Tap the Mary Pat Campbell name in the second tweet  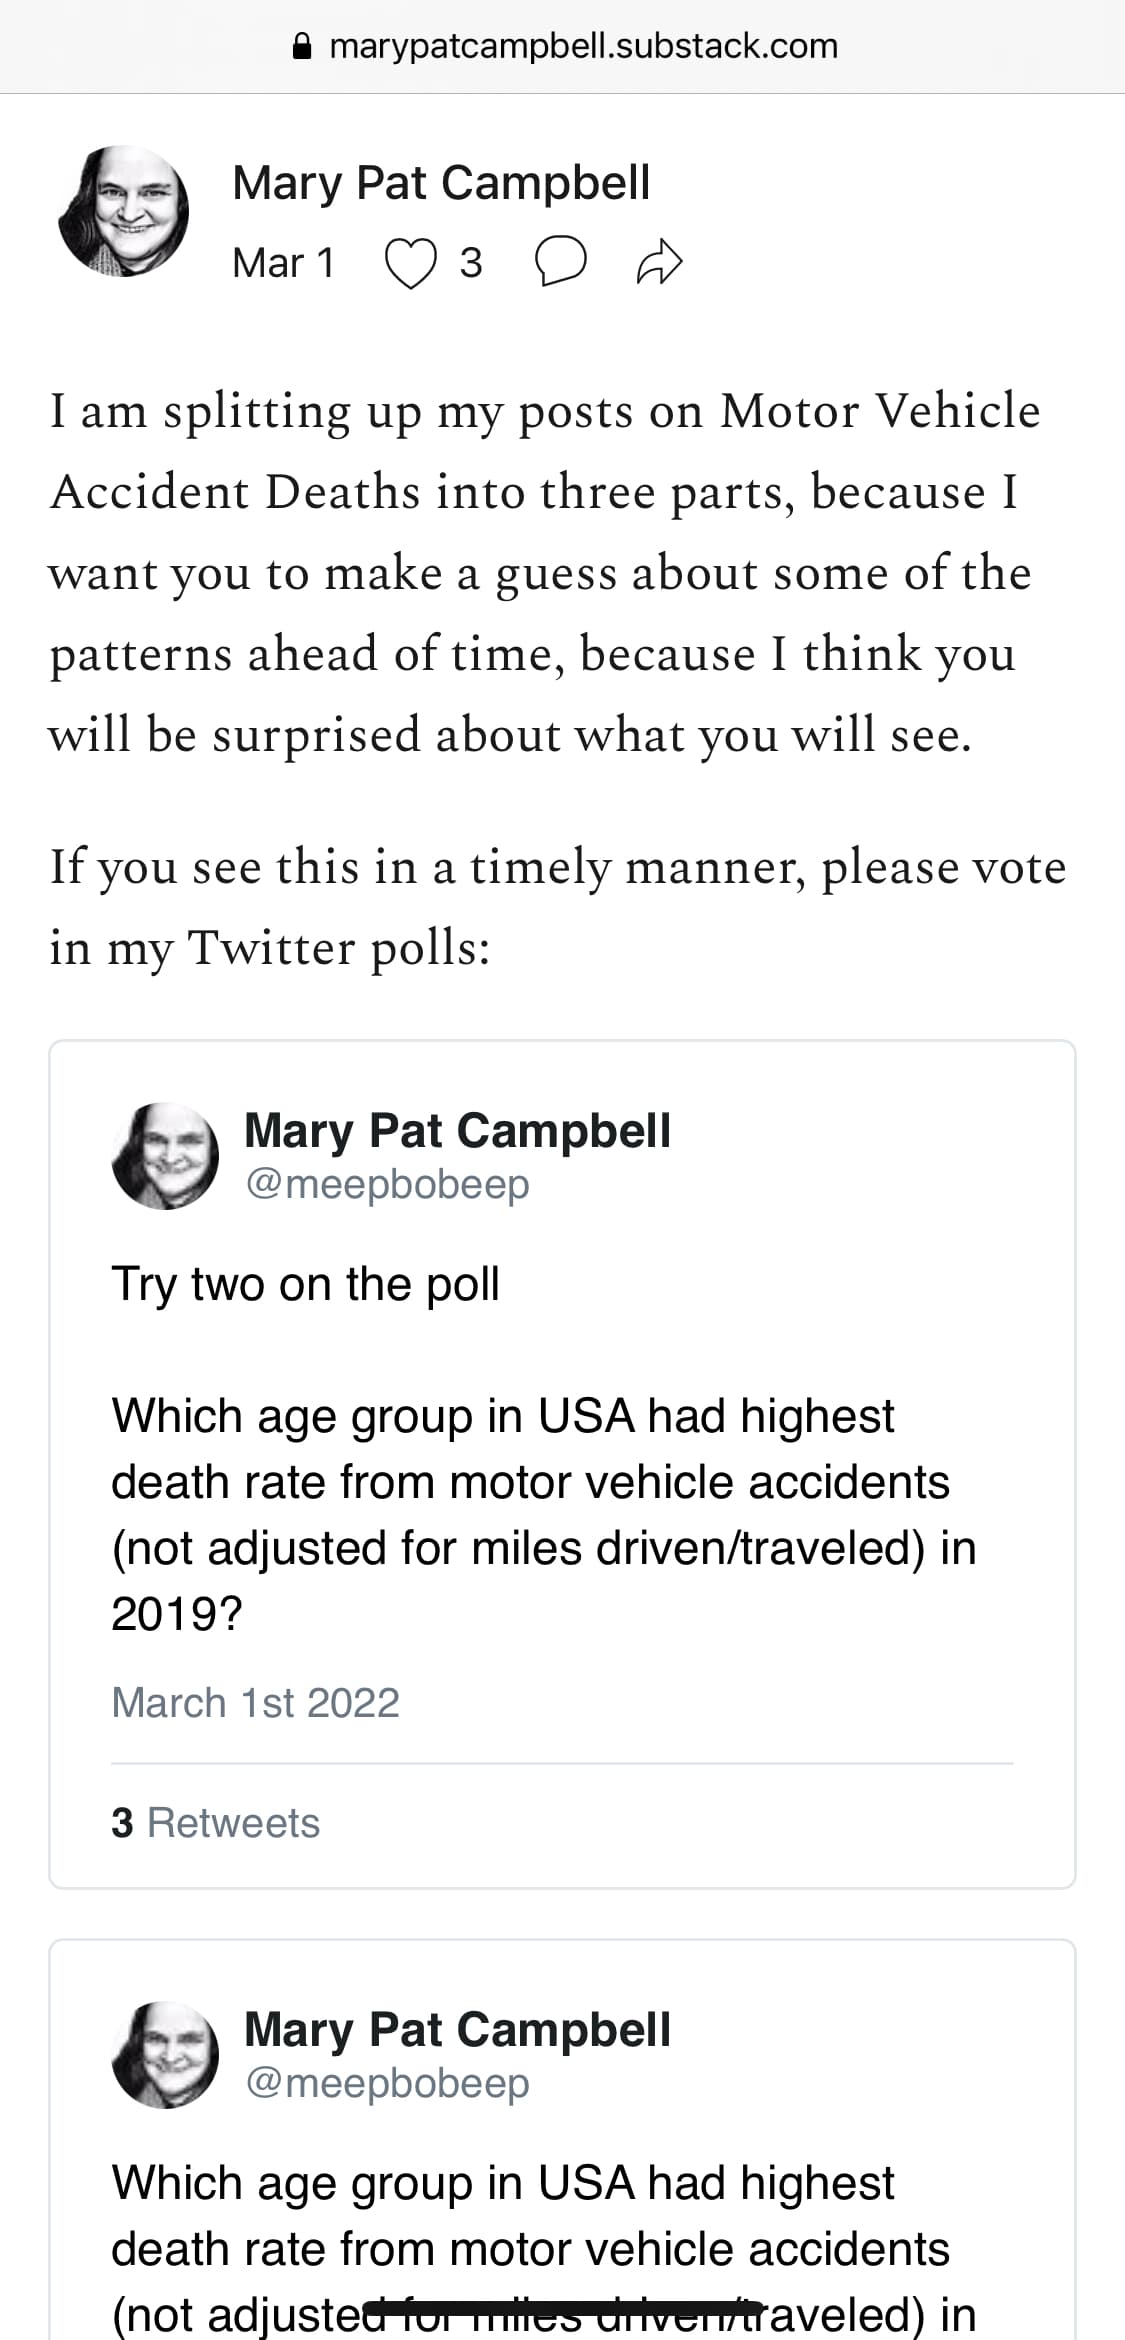457,2029
